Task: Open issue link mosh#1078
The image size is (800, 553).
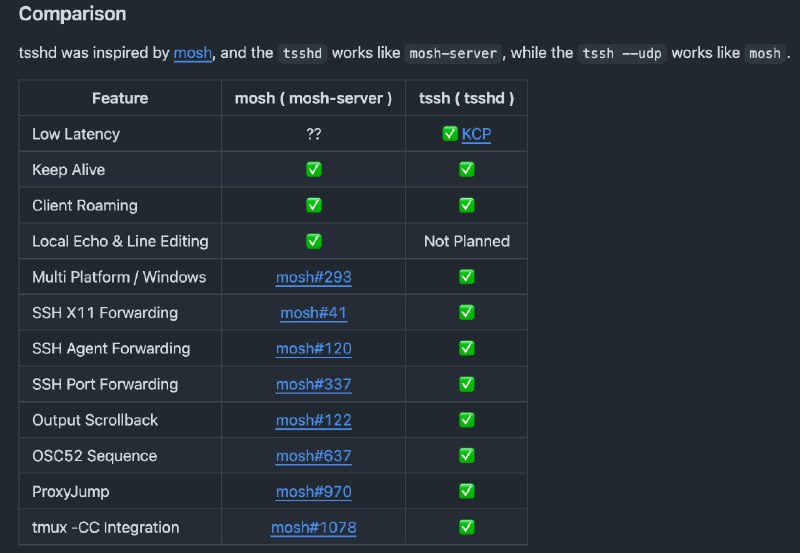Action: point(313,527)
